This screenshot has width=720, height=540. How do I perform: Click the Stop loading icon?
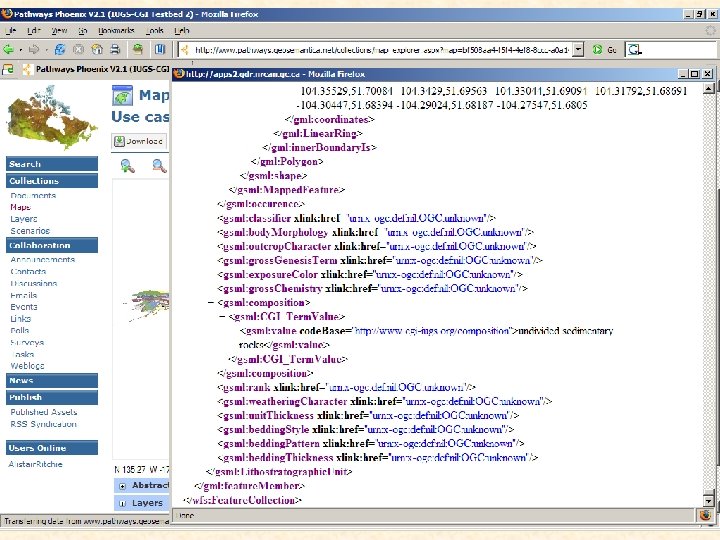point(79,49)
